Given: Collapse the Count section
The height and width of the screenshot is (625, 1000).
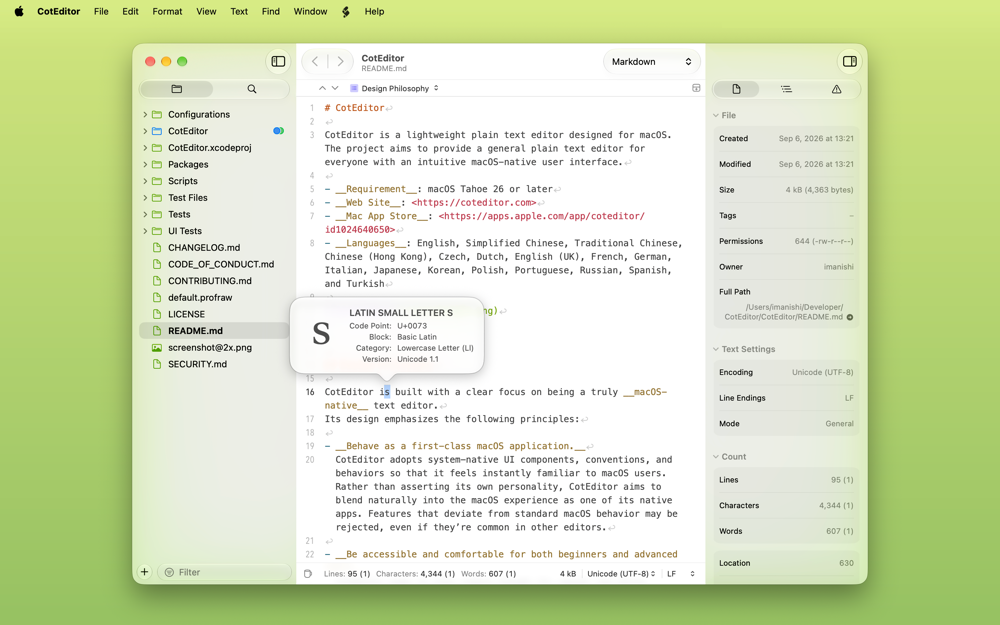Looking at the screenshot, I should point(716,457).
